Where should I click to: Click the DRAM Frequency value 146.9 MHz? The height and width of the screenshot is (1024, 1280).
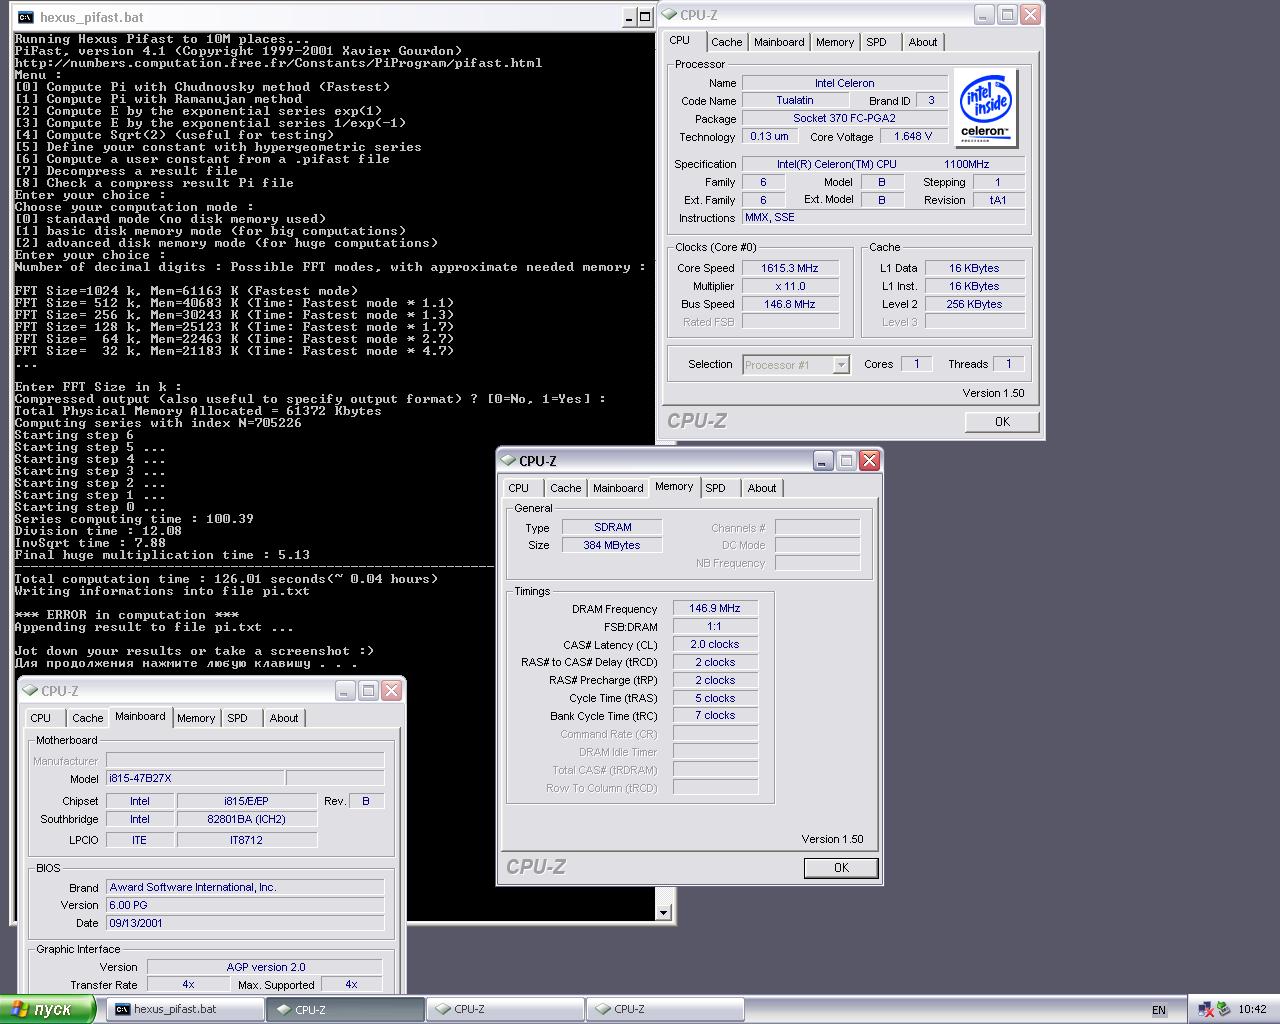[715, 608]
